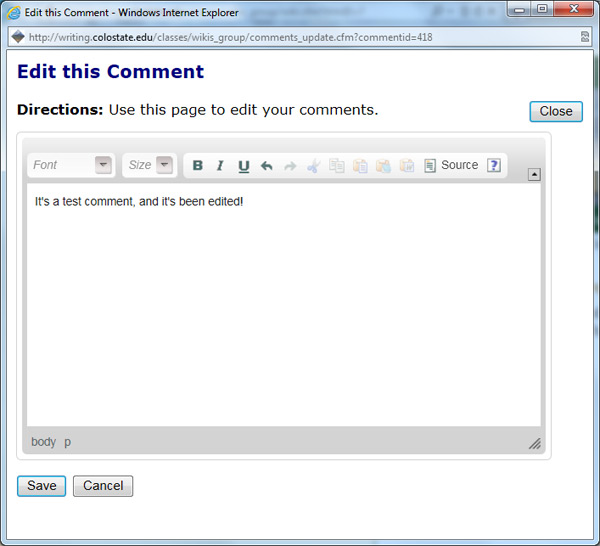Save the edited comment

(x=41, y=486)
